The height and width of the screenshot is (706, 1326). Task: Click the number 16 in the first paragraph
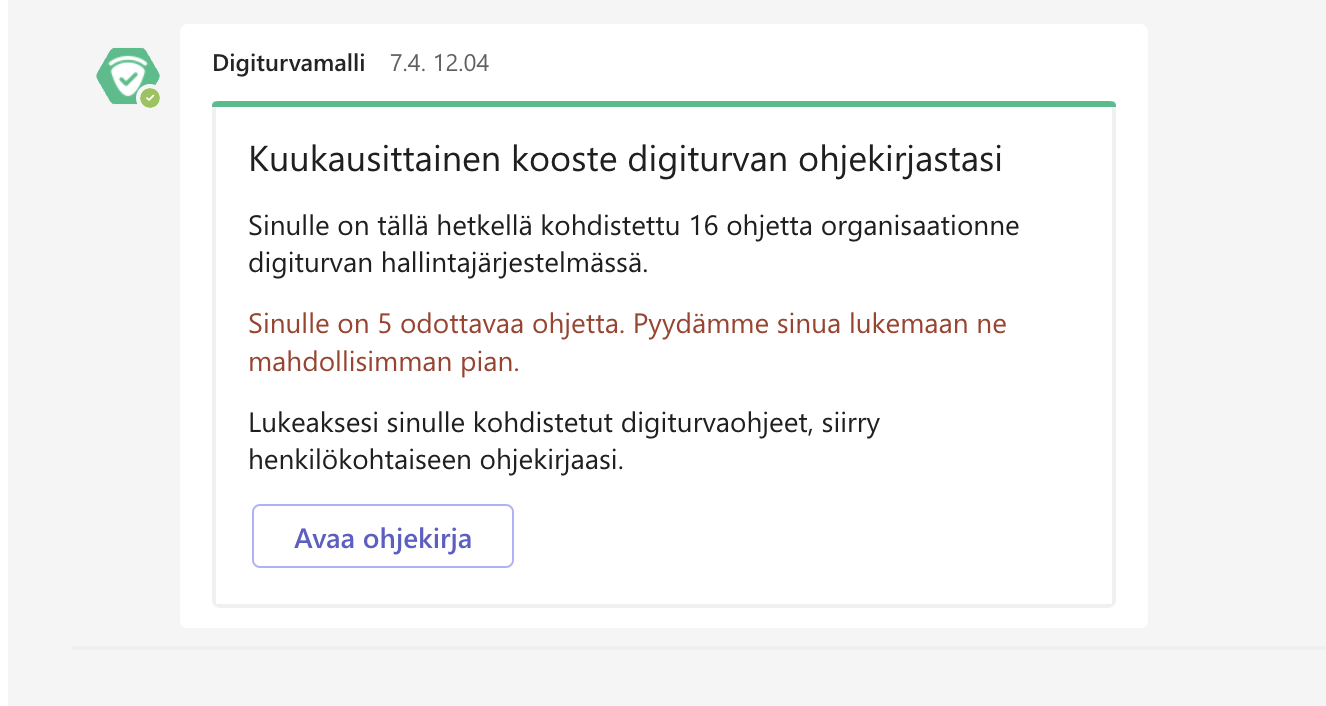[x=705, y=225]
